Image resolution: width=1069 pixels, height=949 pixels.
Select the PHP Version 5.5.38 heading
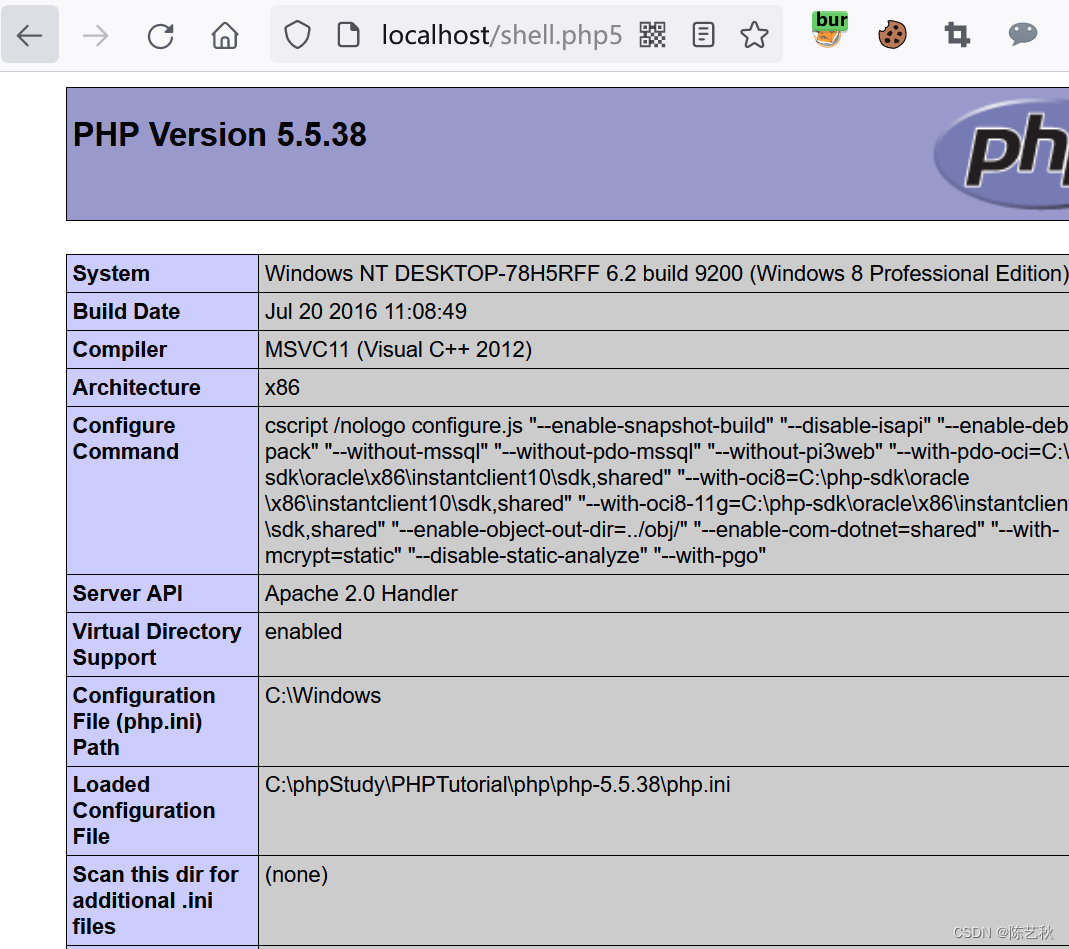pyautogui.click(x=220, y=134)
